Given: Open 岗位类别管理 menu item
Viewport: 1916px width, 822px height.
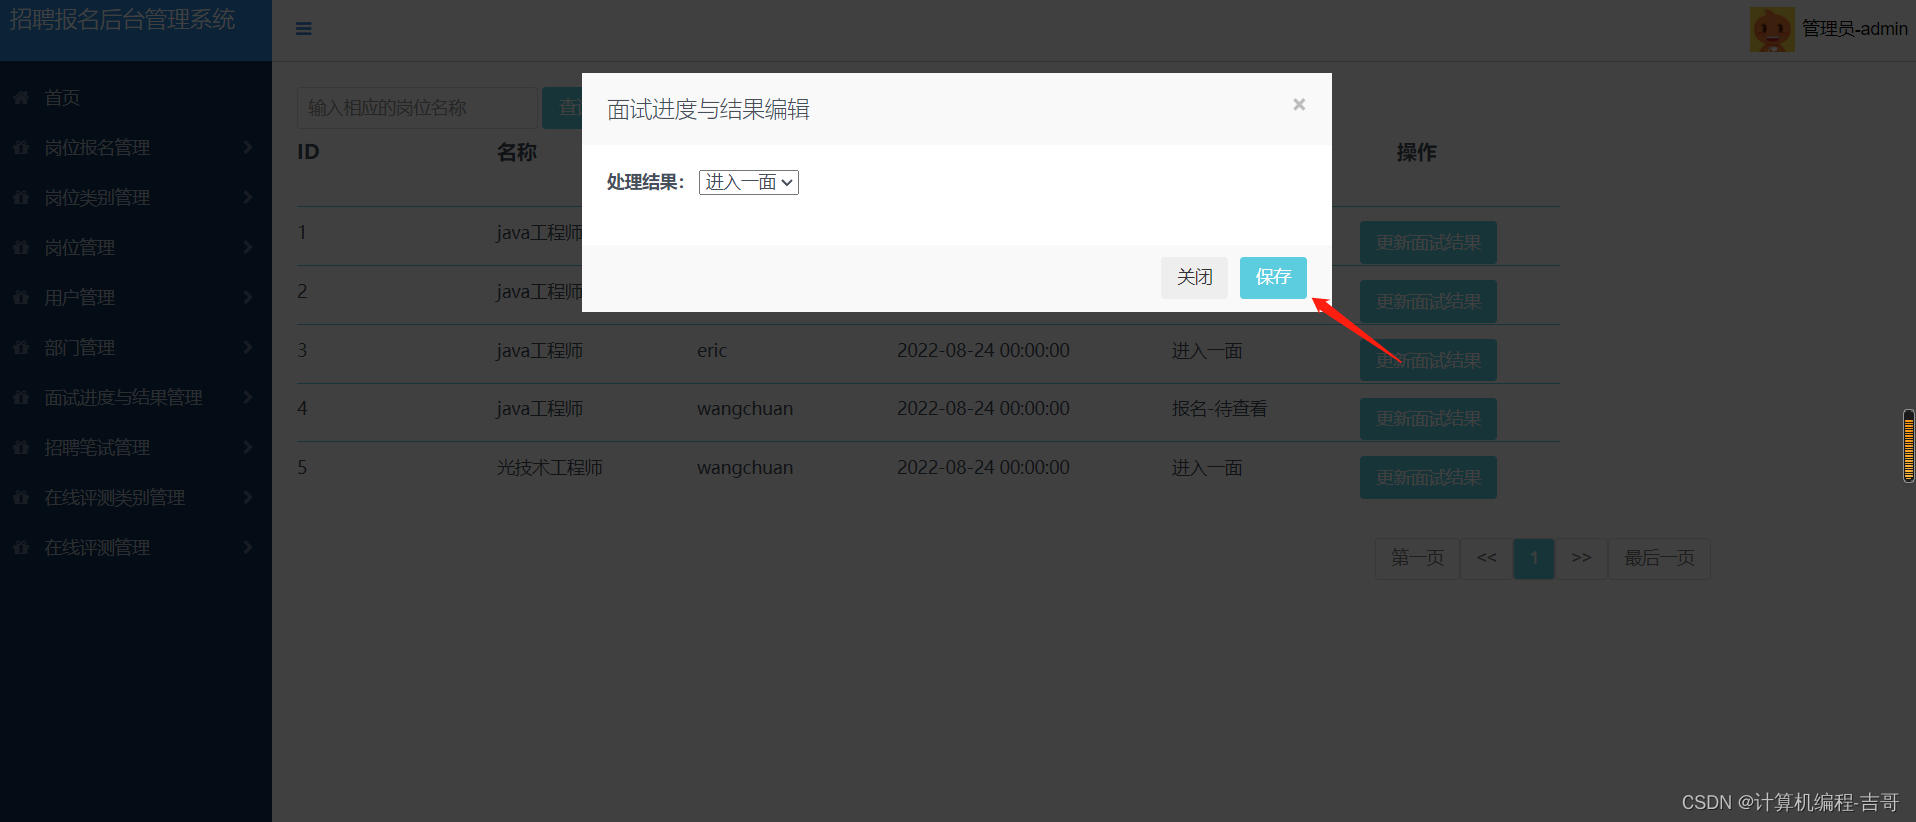Looking at the screenshot, I should [97, 197].
